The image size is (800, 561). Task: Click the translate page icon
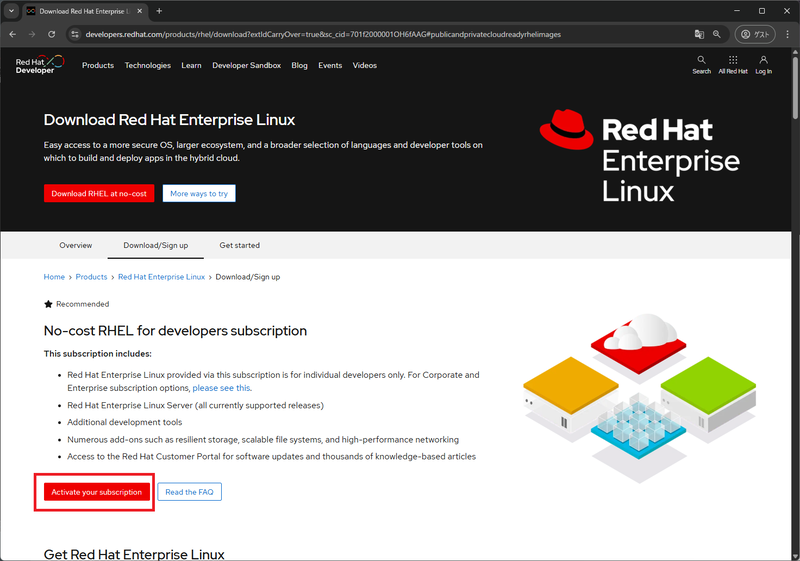699,34
